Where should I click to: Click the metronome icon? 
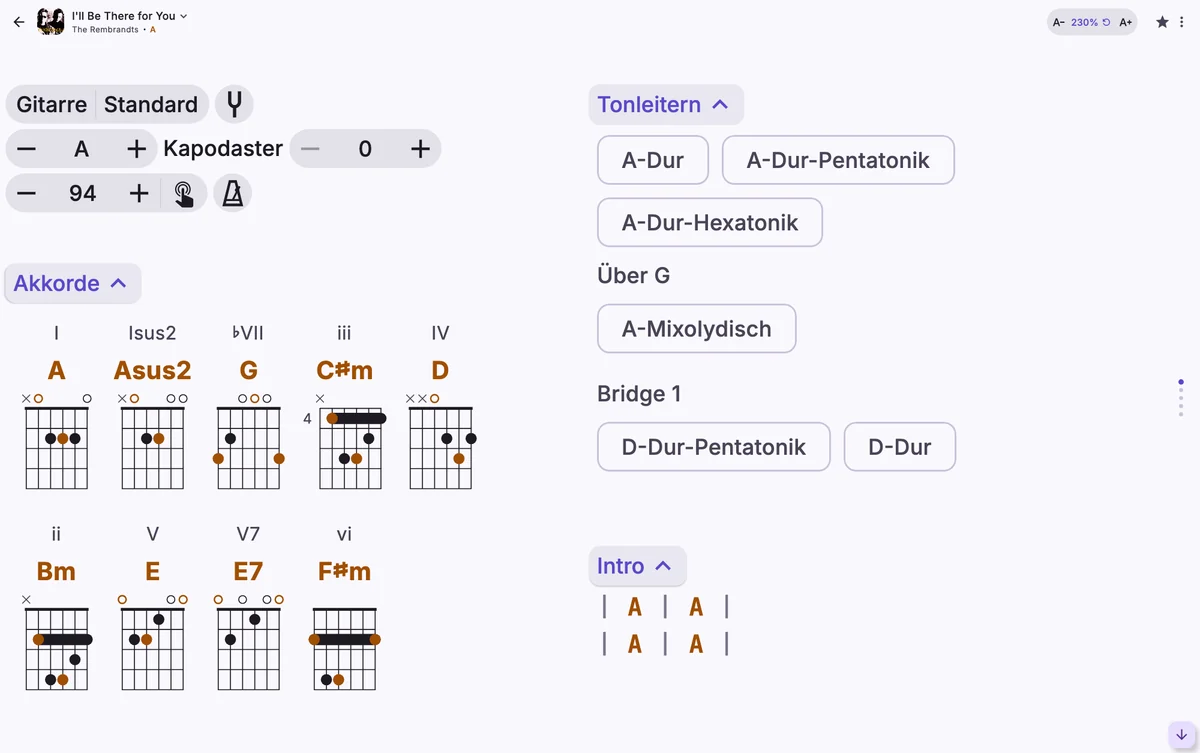pos(232,193)
